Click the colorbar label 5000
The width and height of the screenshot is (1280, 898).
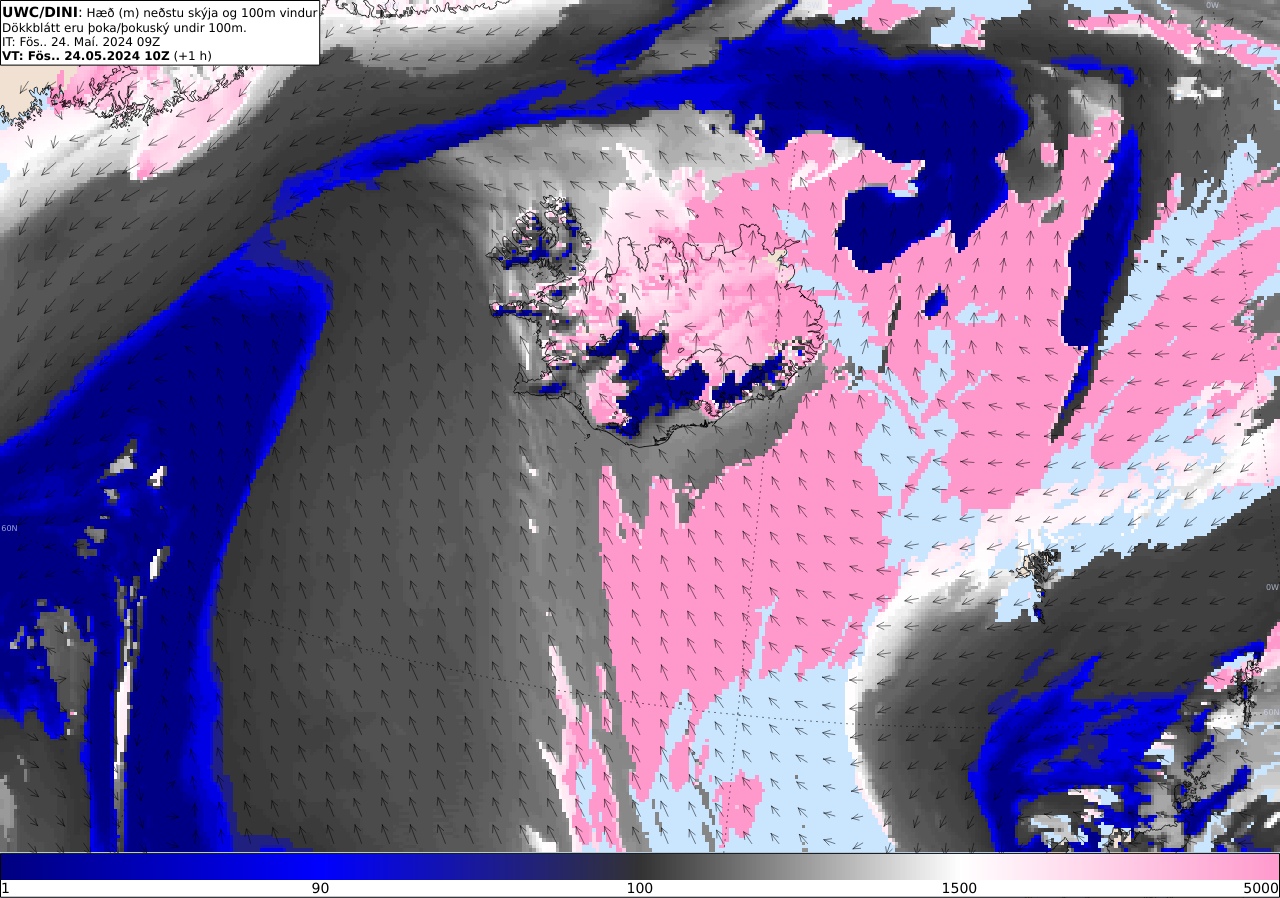pos(1262,888)
